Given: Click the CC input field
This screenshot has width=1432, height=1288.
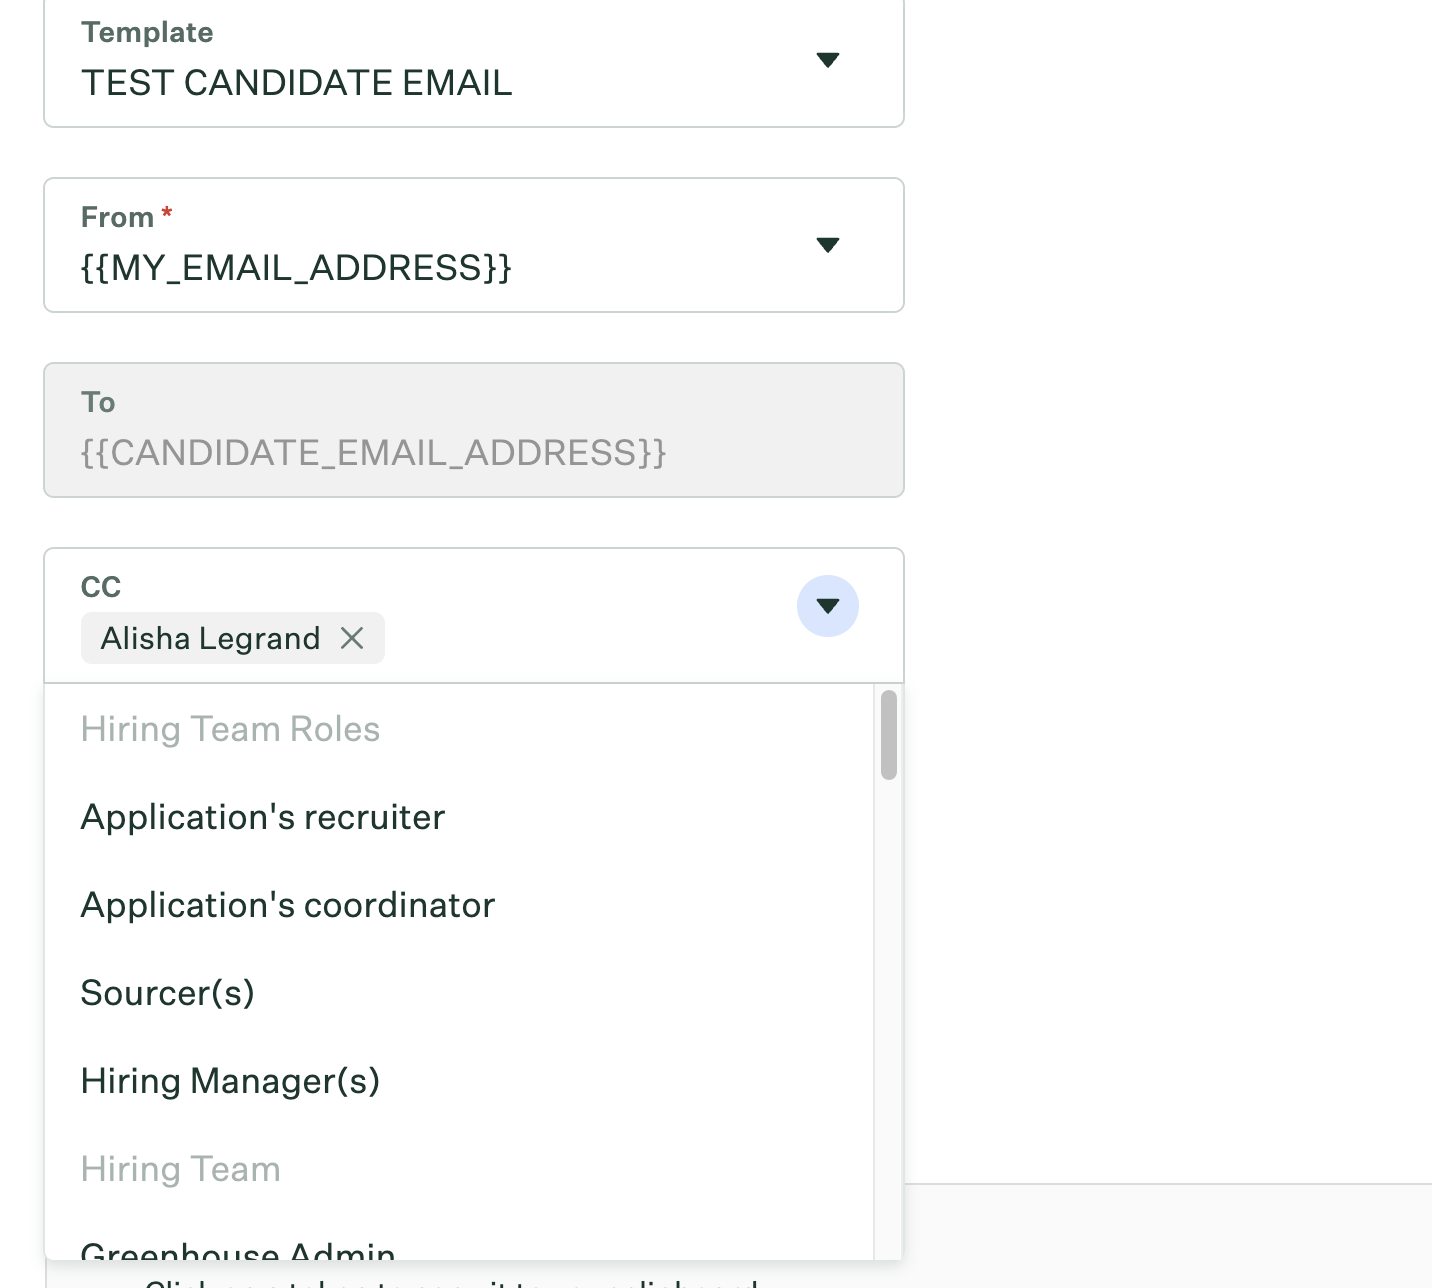Looking at the screenshot, I should click(x=550, y=638).
